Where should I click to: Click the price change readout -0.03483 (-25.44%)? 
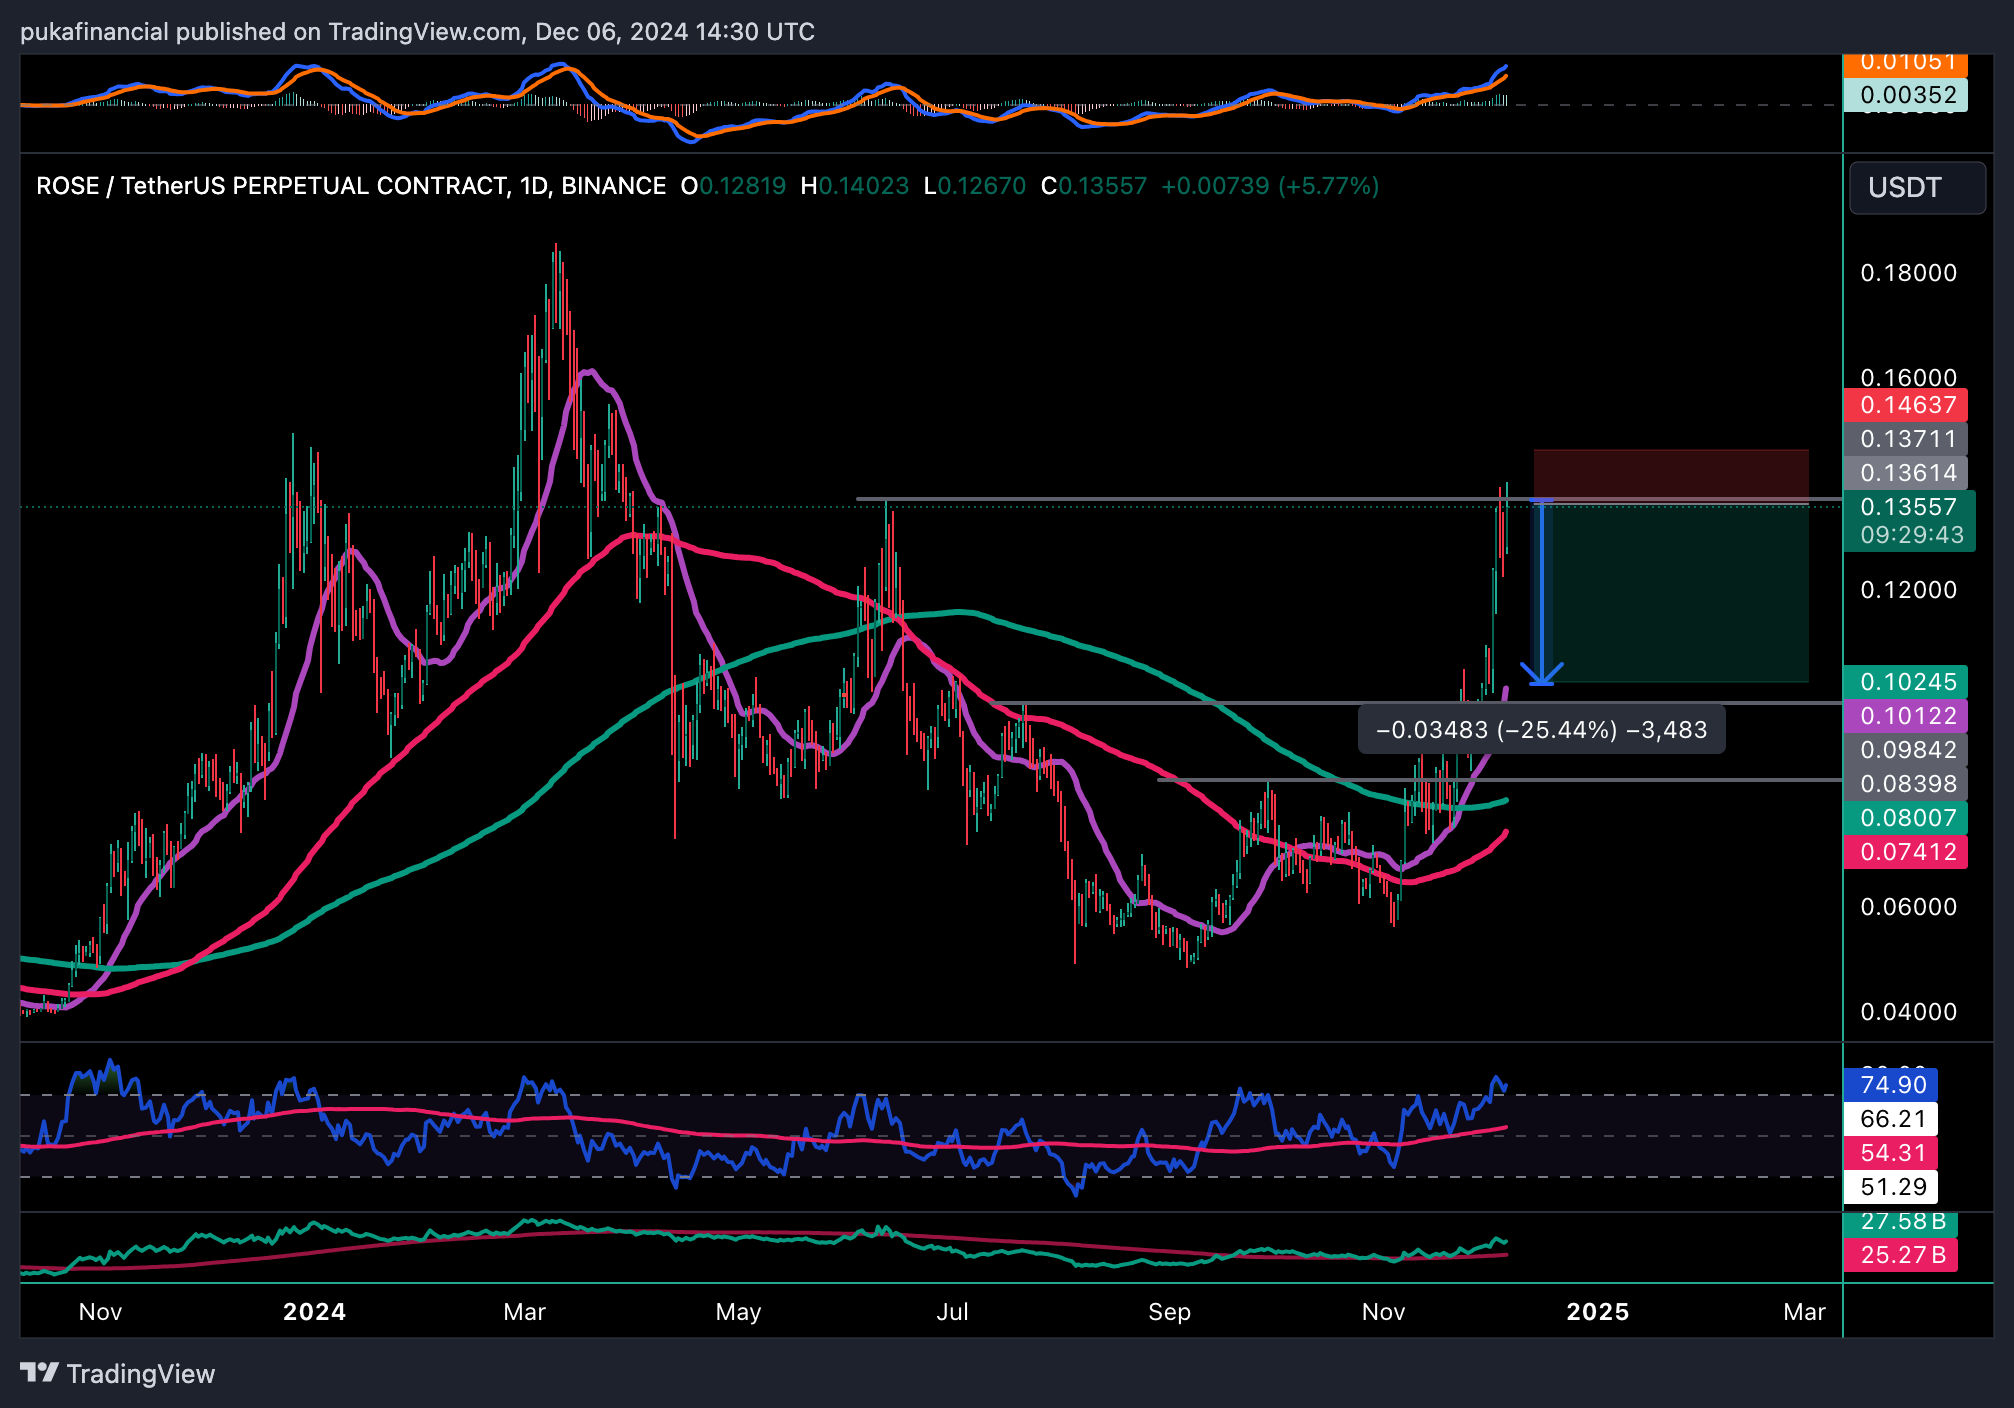(1541, 730)
